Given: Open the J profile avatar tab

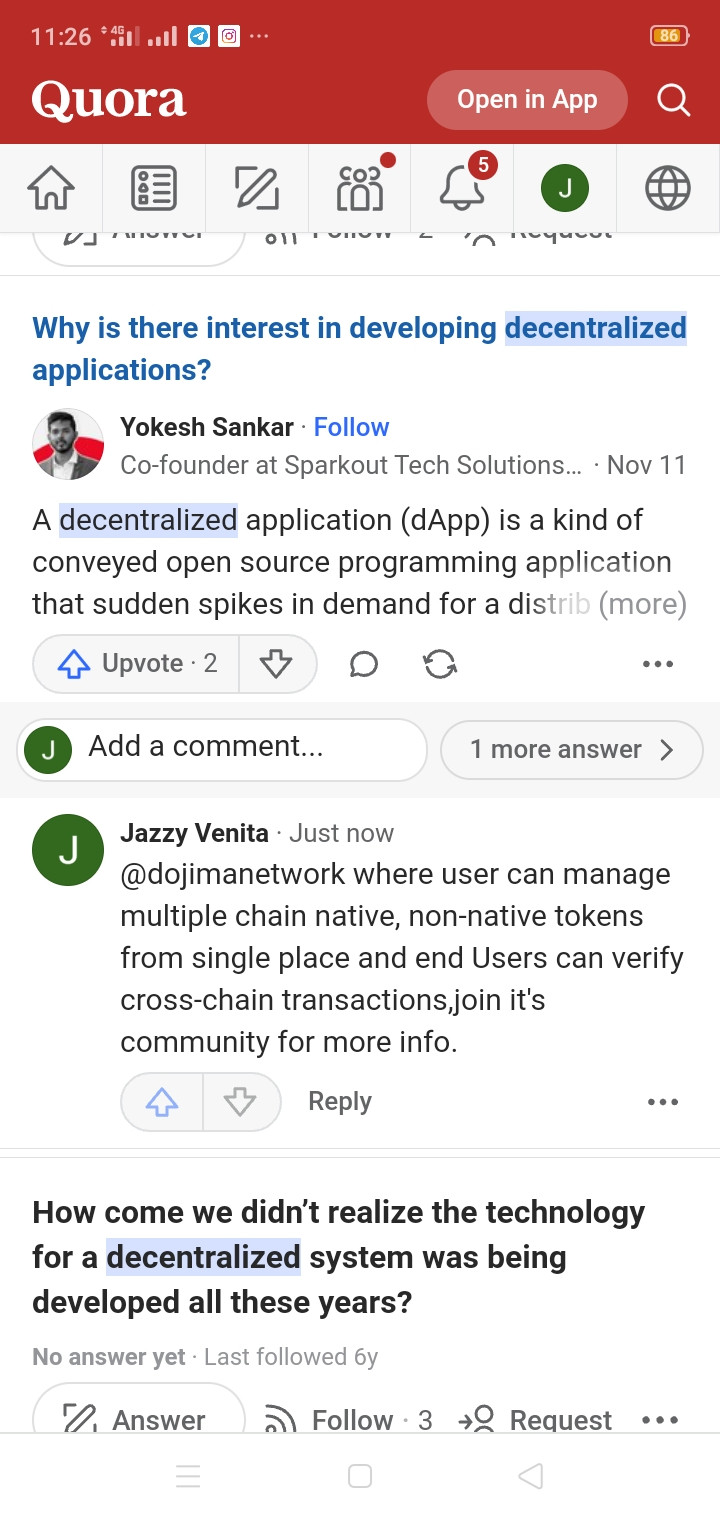Looking at the screenshot, I should 565,188.
